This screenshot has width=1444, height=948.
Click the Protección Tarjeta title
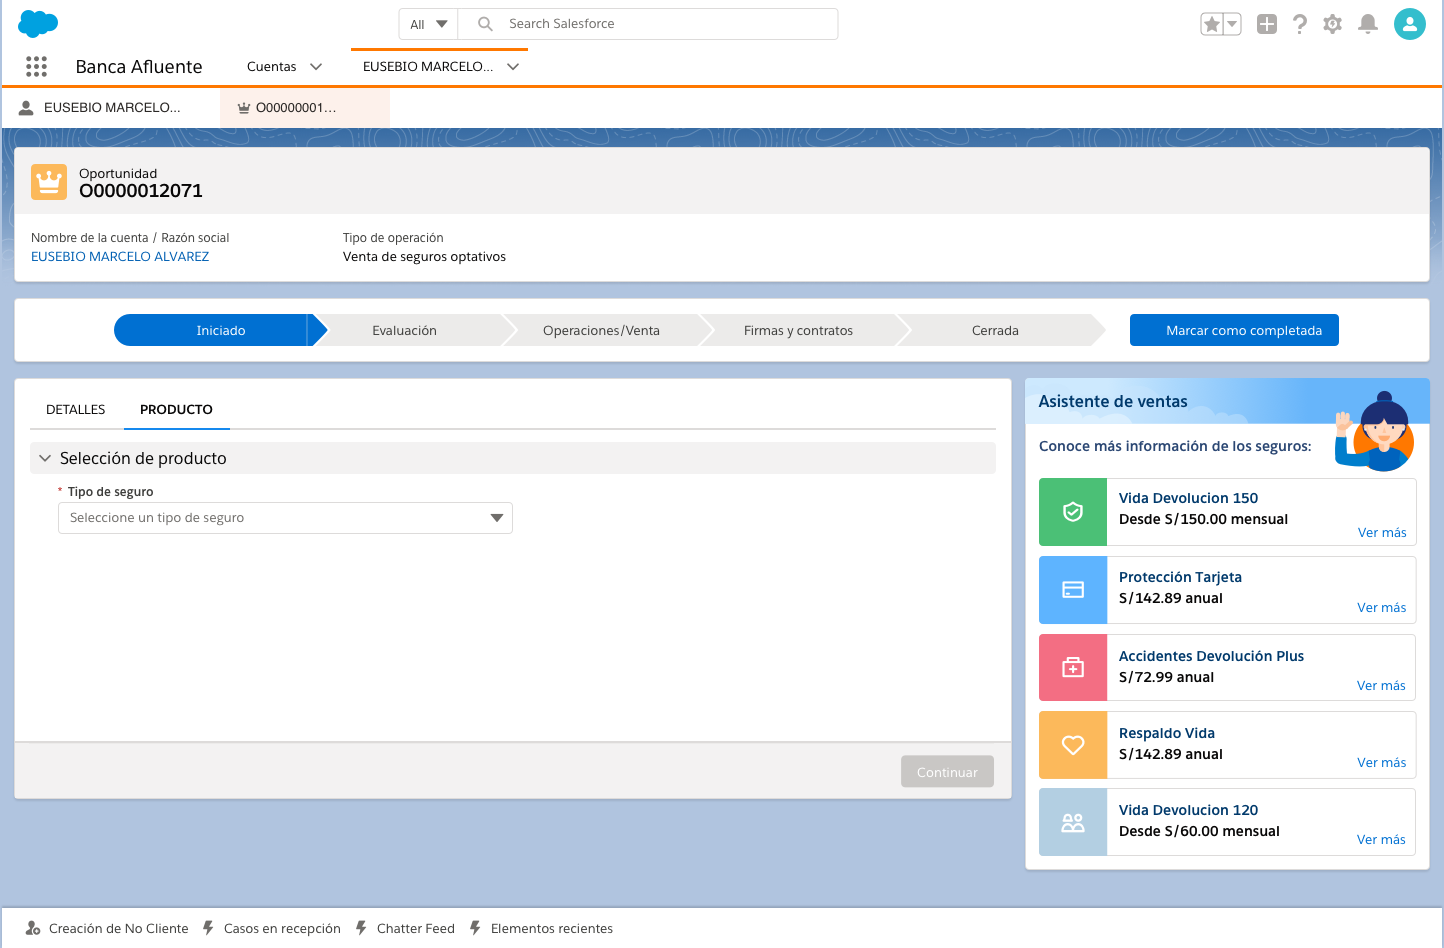coord(1180,577)
